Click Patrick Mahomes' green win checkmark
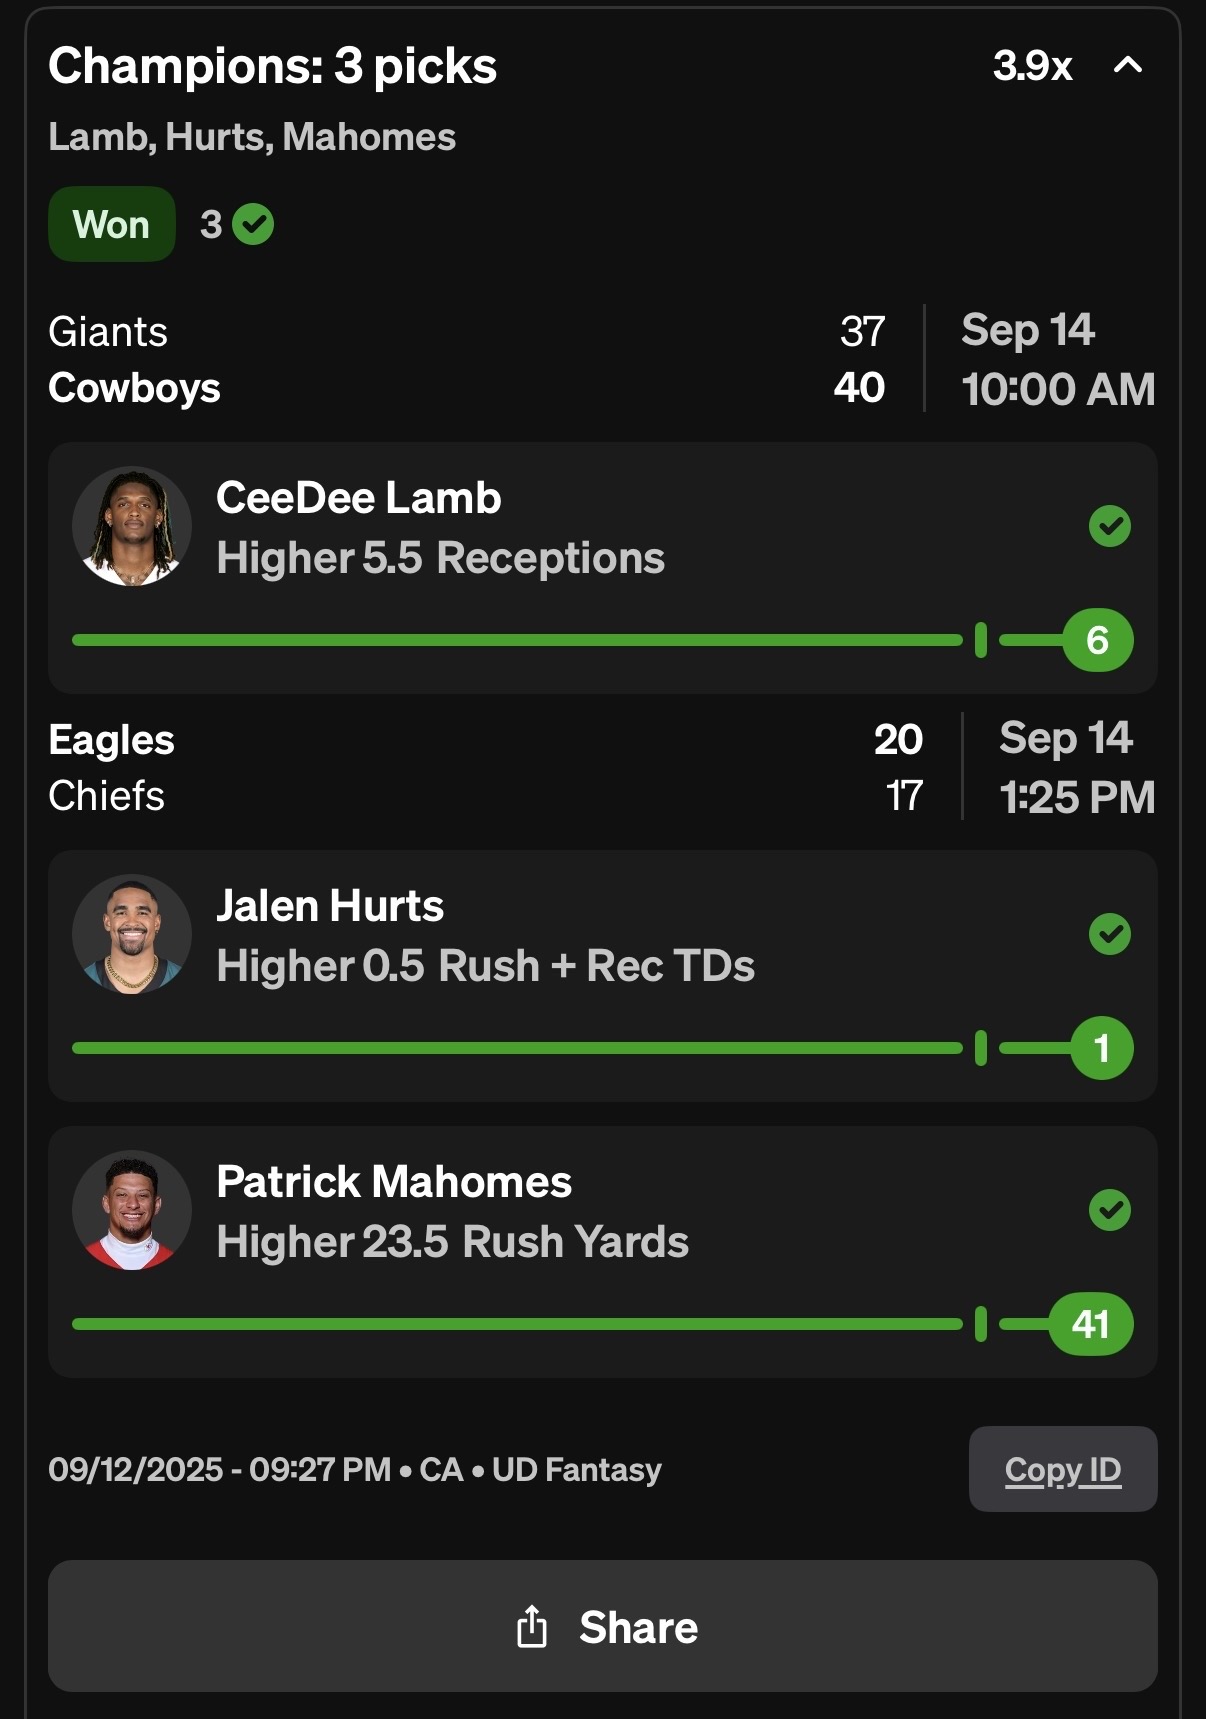 [1109, 1210]
